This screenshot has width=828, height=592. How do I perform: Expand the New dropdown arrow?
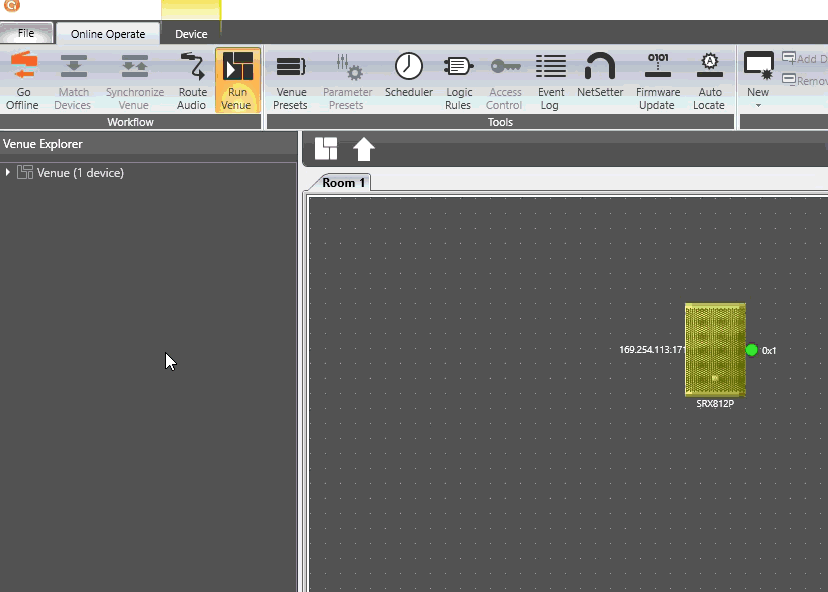point(758,105)
